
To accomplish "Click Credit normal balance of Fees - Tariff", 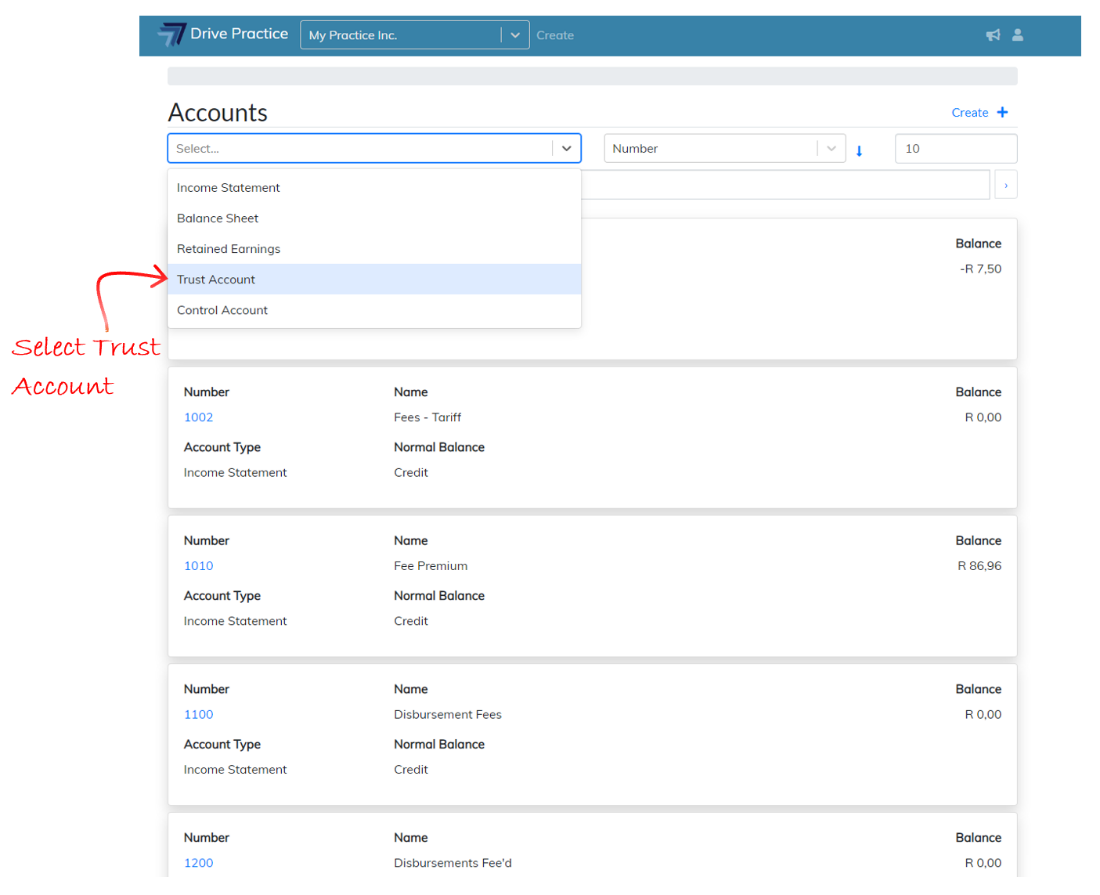I will pos(410,473).
